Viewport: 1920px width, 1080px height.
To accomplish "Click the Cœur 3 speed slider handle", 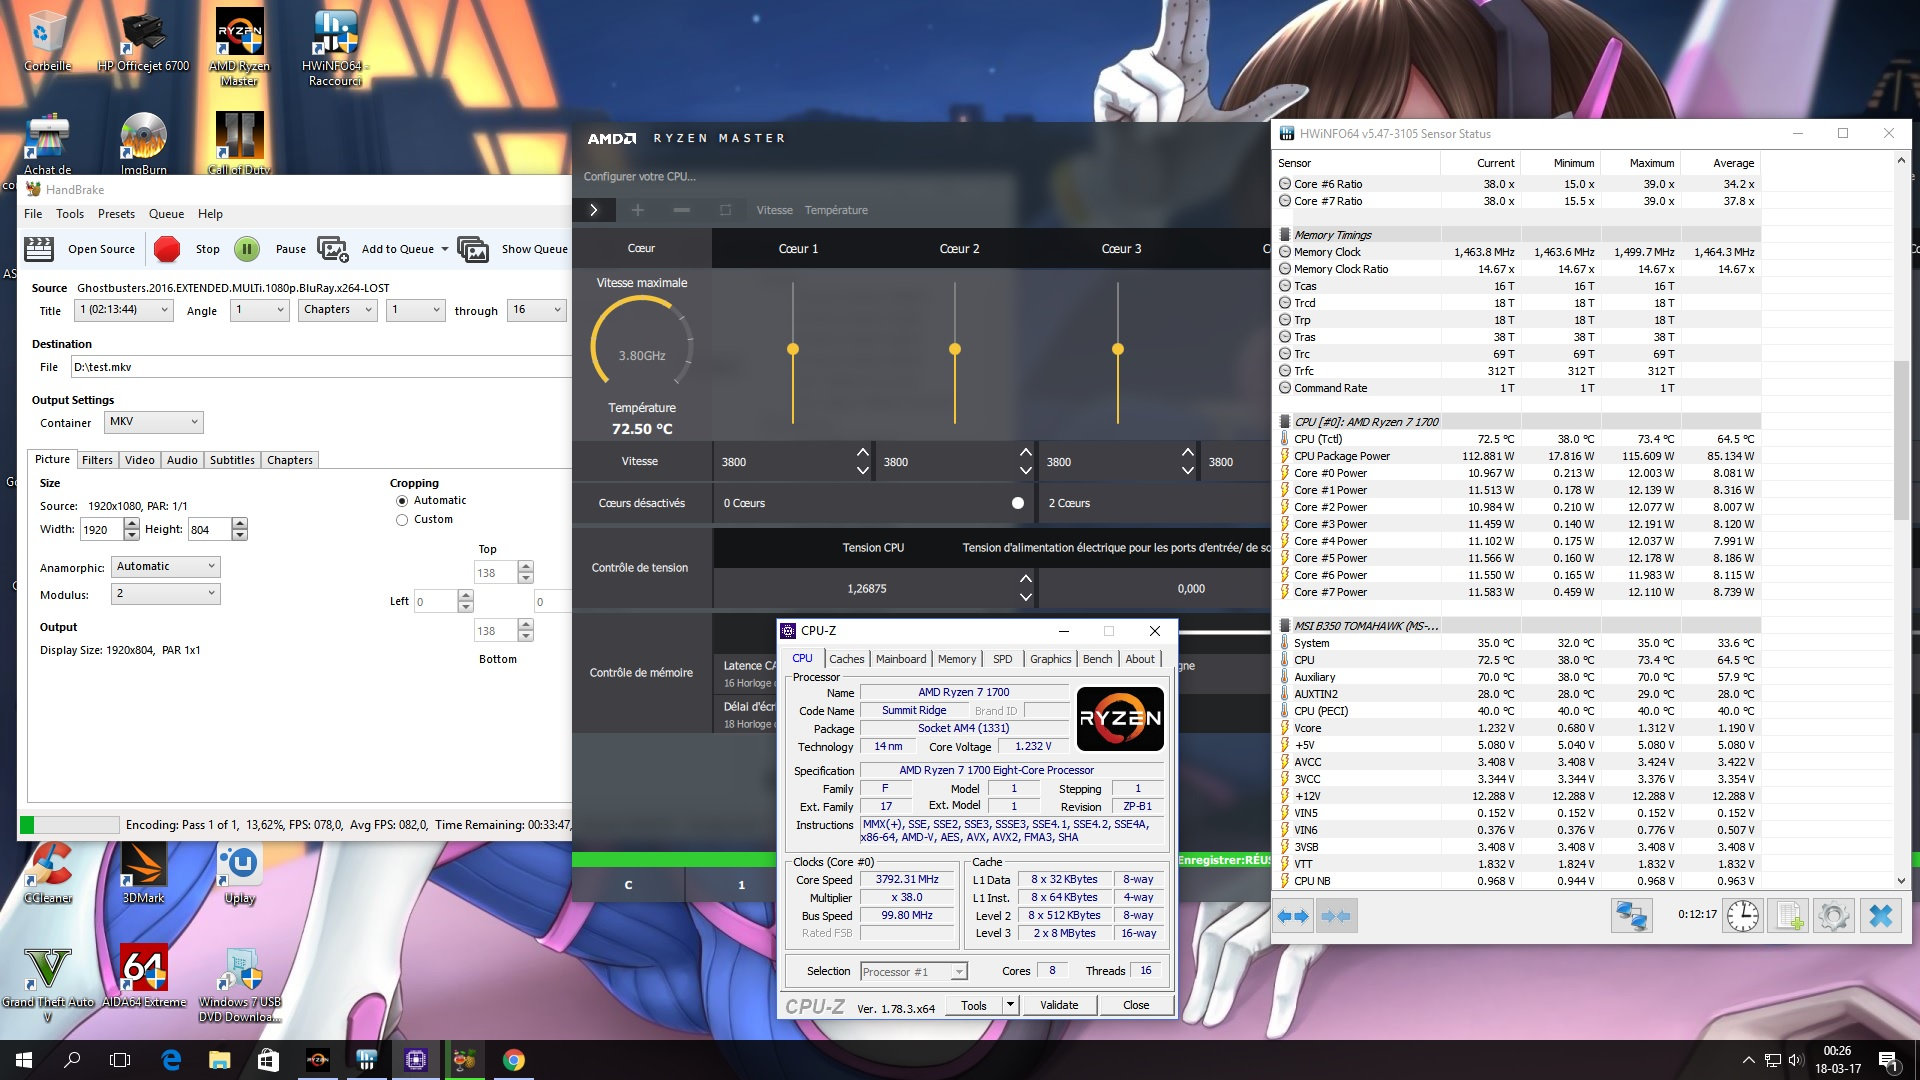I will click(x=1118, y=349).
